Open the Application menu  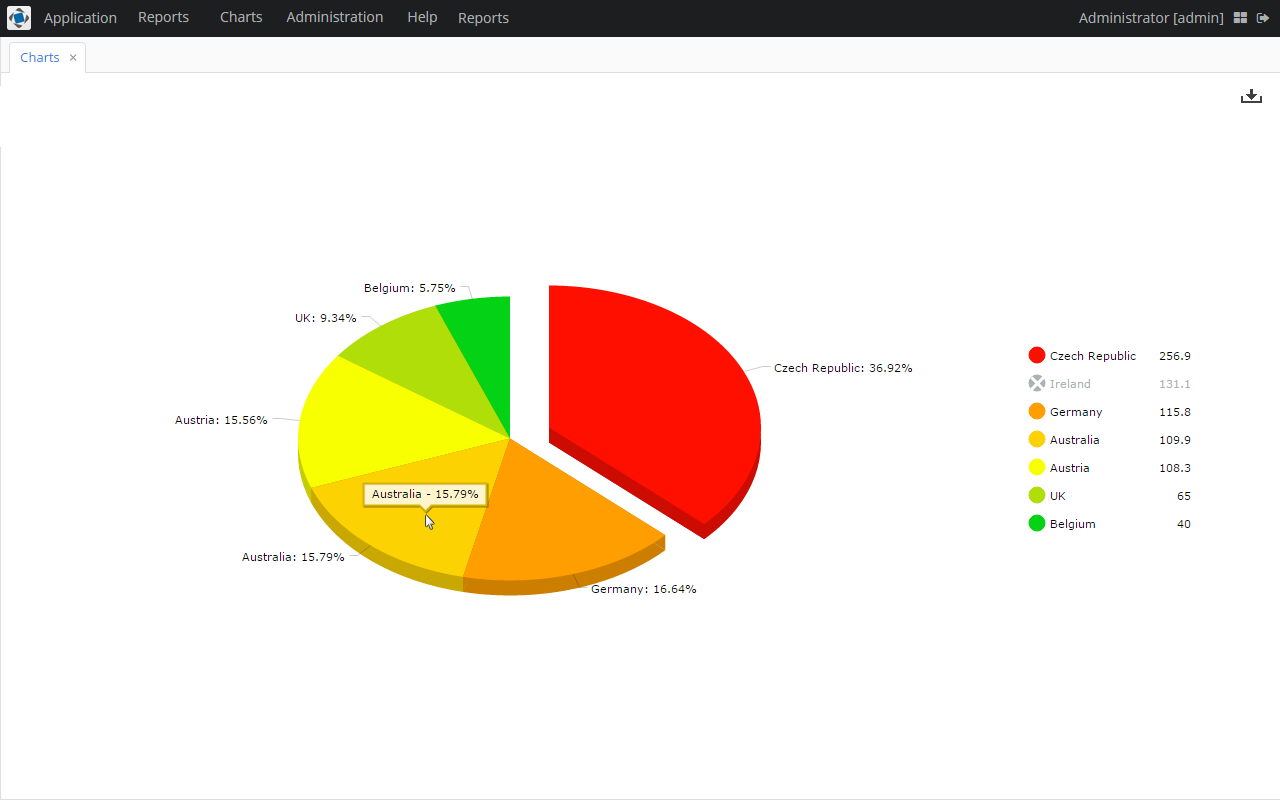80,18
